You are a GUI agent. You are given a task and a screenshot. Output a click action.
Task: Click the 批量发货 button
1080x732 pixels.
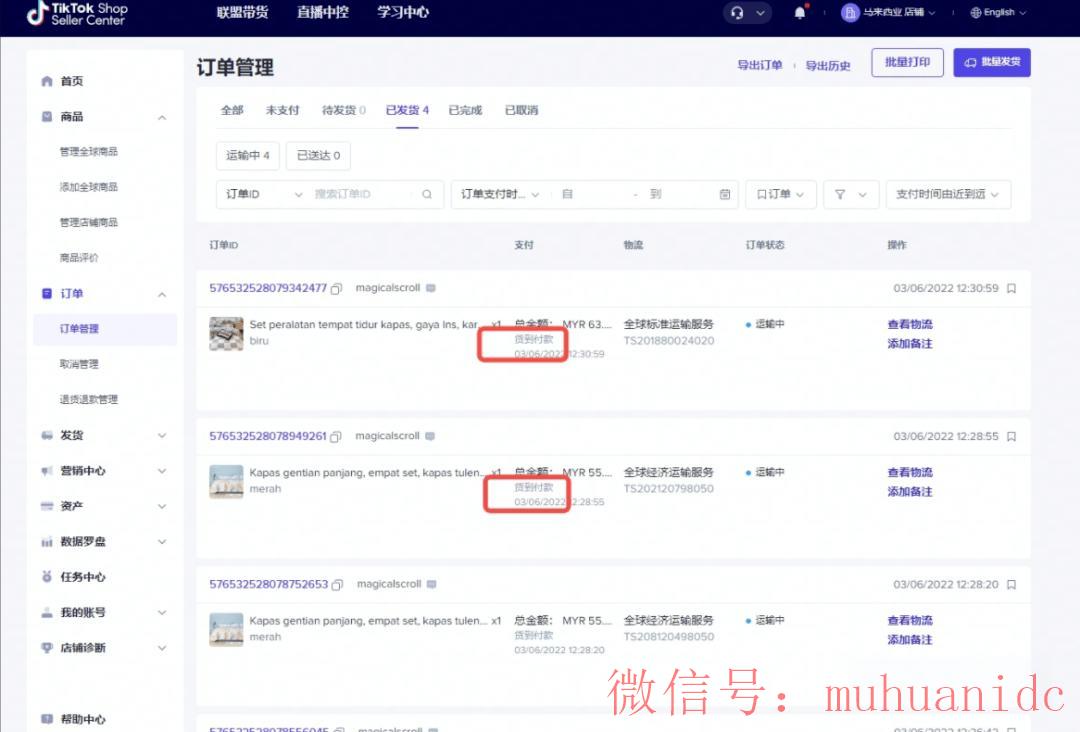coord(992,63)
